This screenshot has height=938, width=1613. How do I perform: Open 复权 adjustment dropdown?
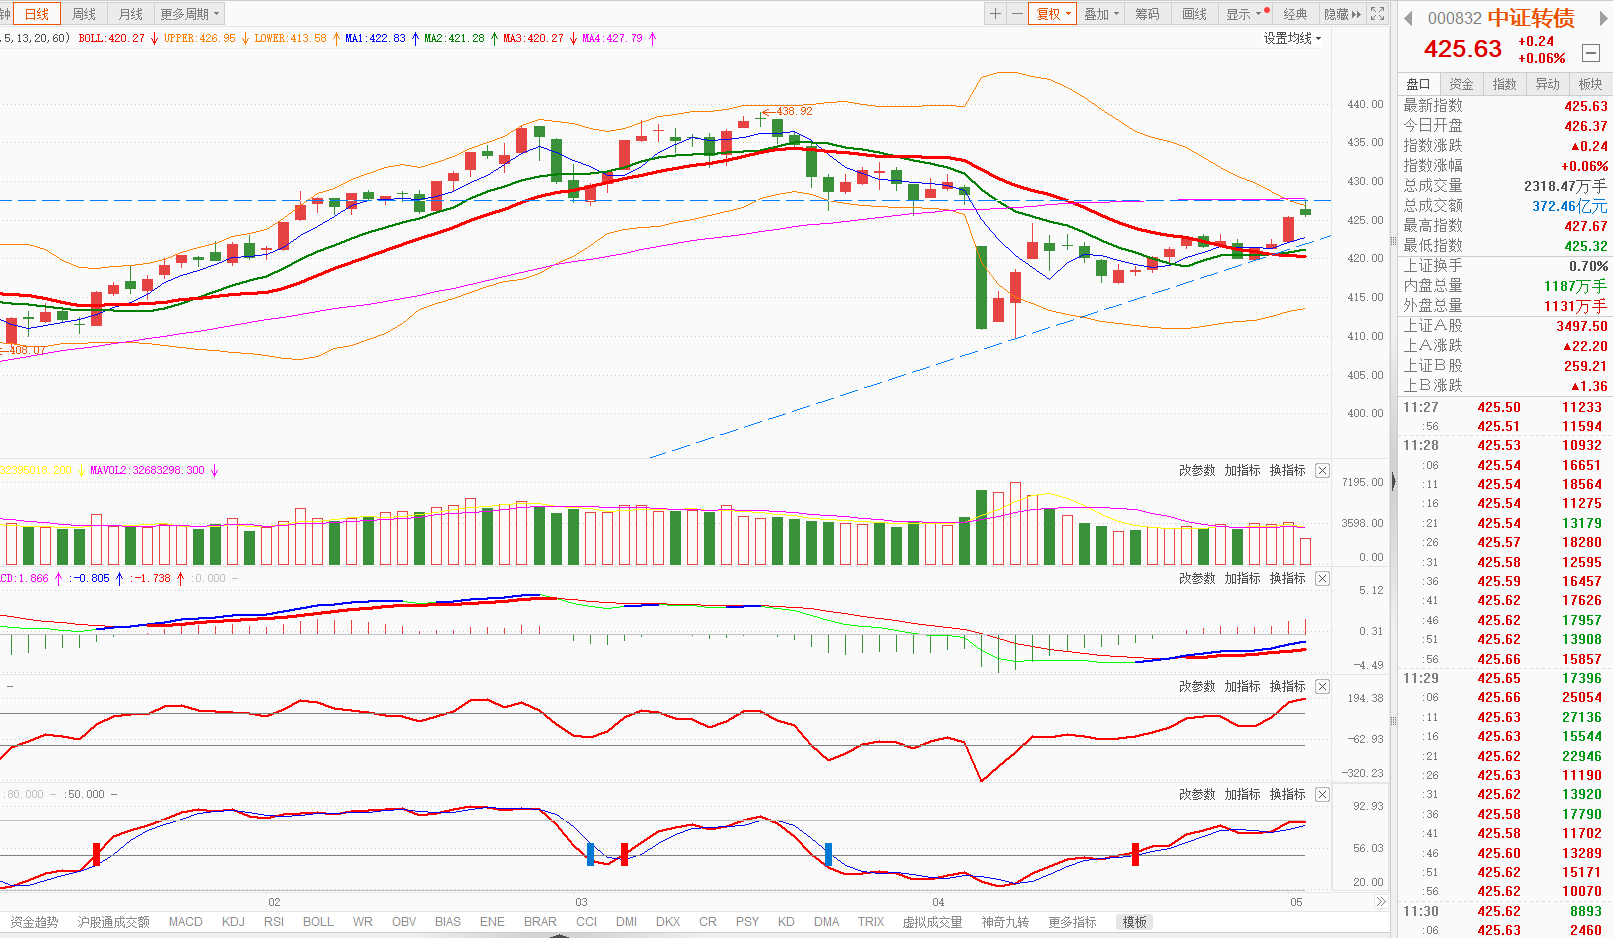[1053, 14]
